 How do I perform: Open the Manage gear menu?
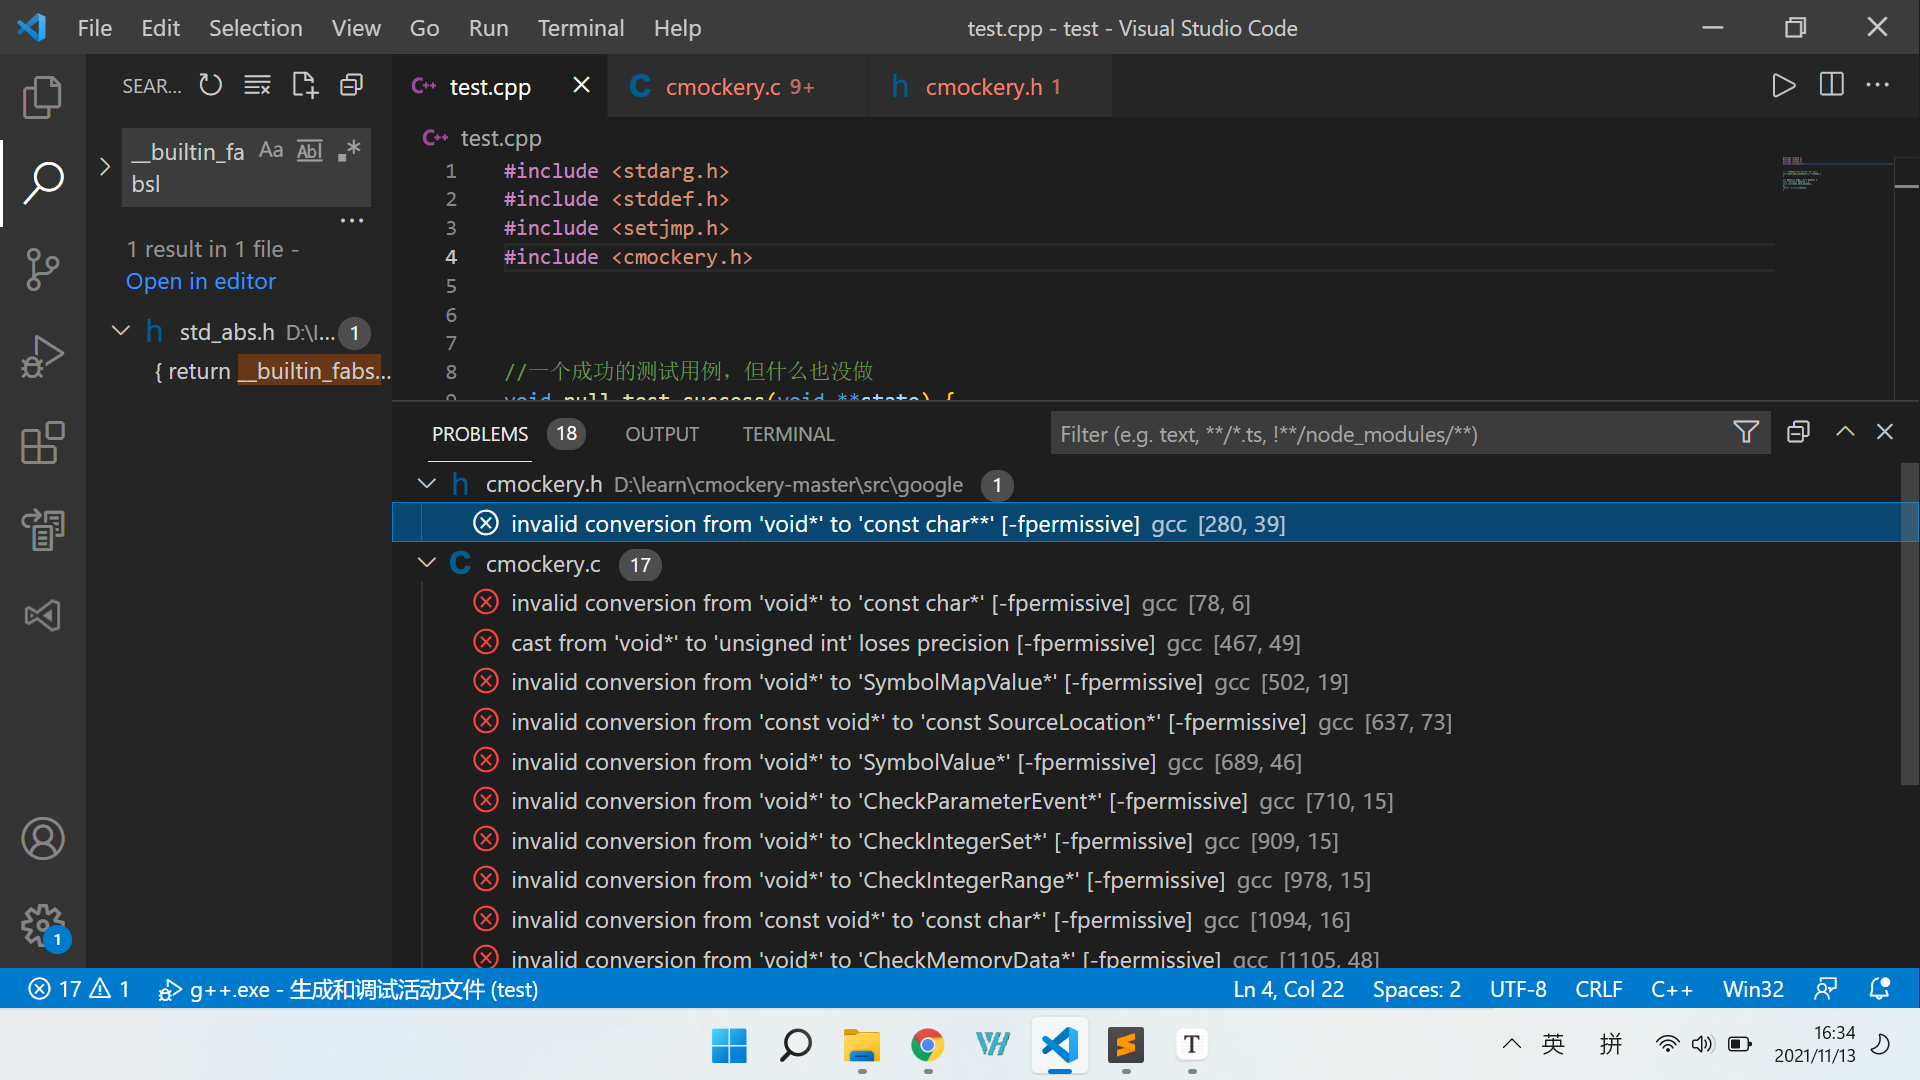pos(42,926)
